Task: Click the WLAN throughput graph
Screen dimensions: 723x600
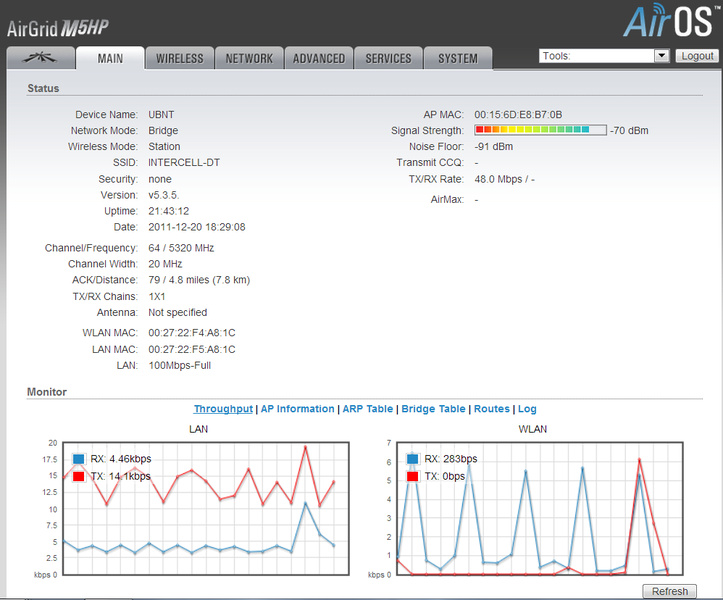Action: (539, 509)
